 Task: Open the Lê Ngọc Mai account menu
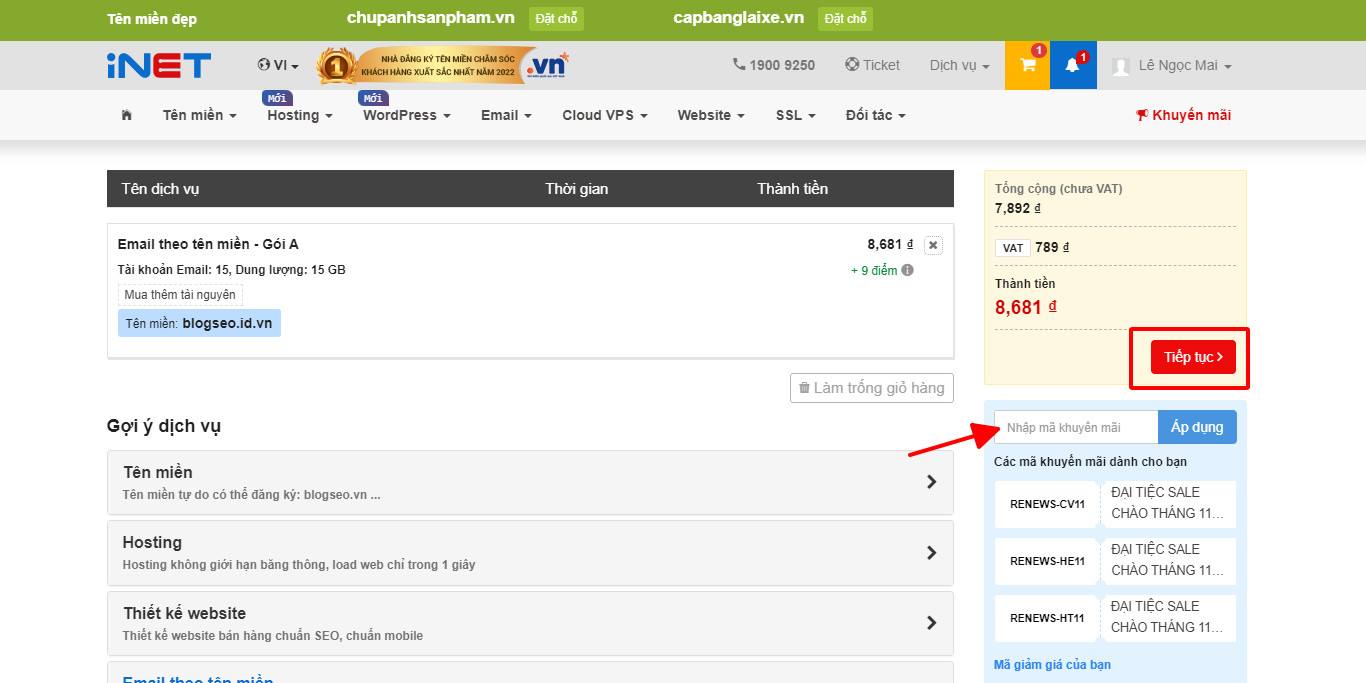[x=1172, y=66]
